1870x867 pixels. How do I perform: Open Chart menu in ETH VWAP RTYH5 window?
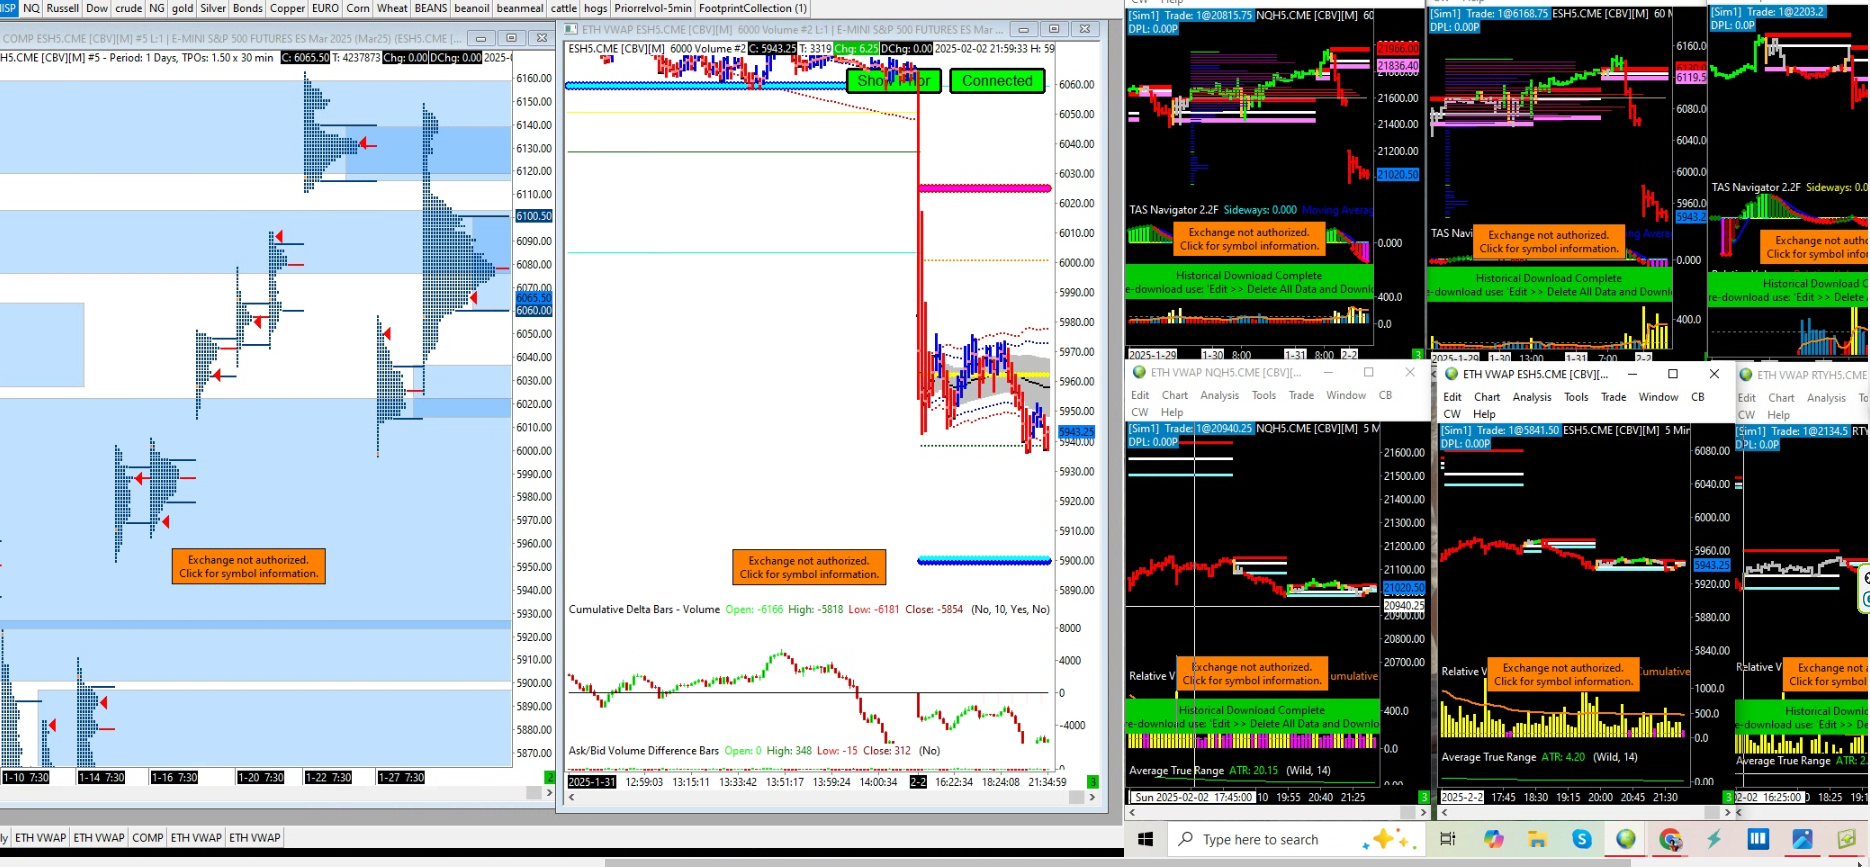[x=1781, y=398]
